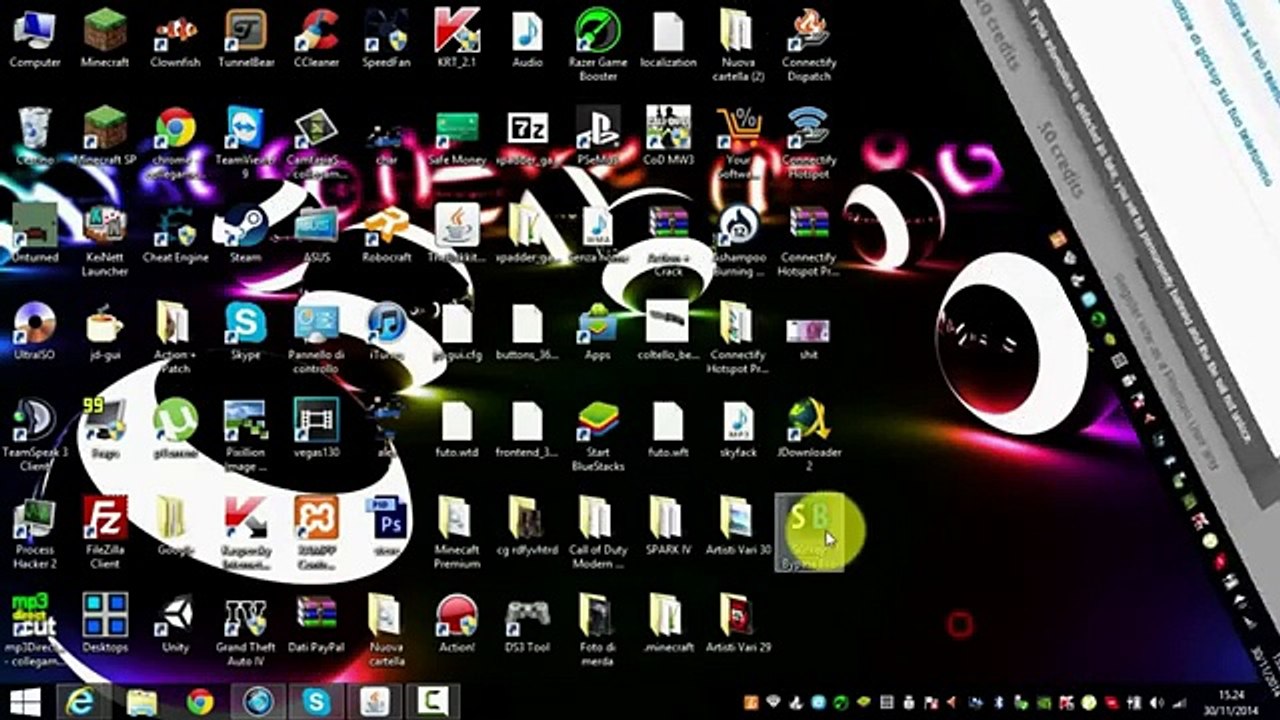Launch JDownloader 2
This screenshot has height=720, width=1280.
click(808, 436)
